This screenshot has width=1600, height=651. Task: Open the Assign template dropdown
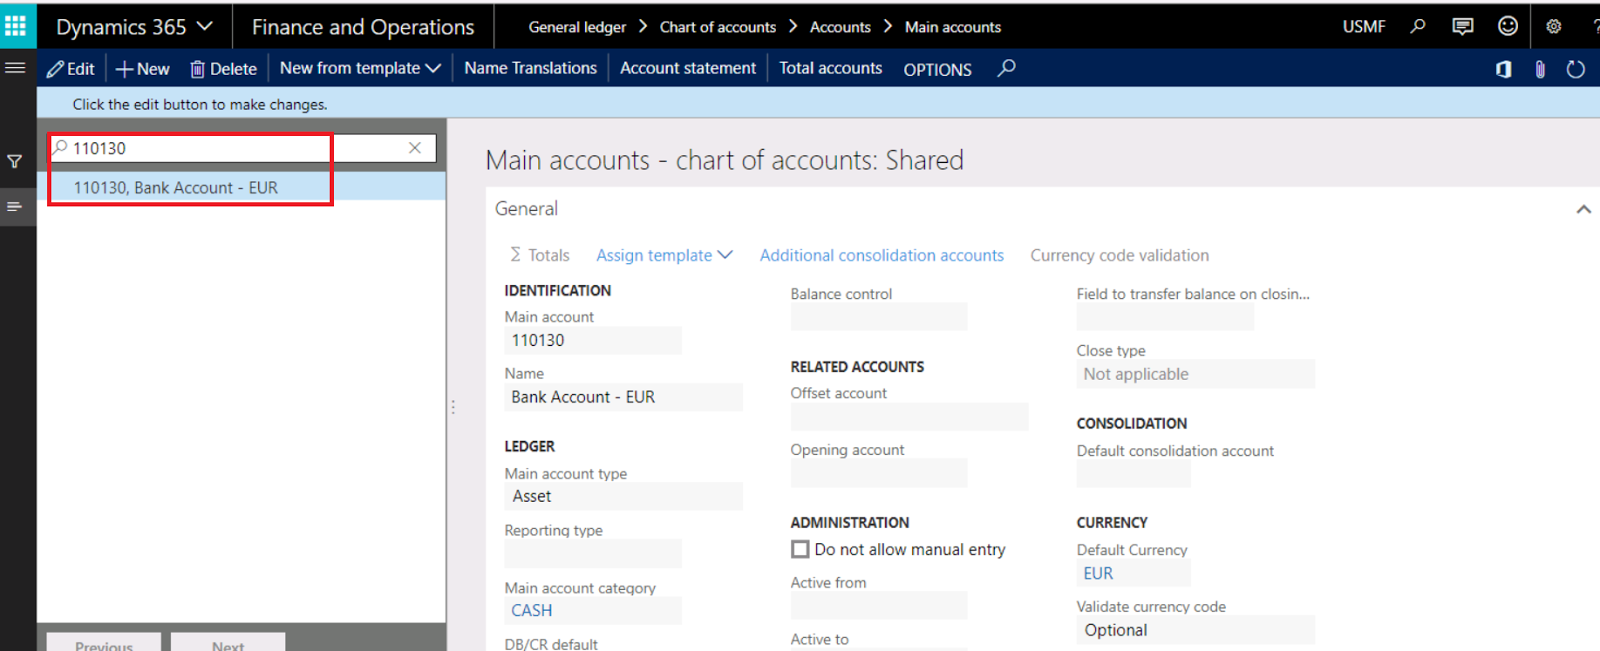point(665,255)
